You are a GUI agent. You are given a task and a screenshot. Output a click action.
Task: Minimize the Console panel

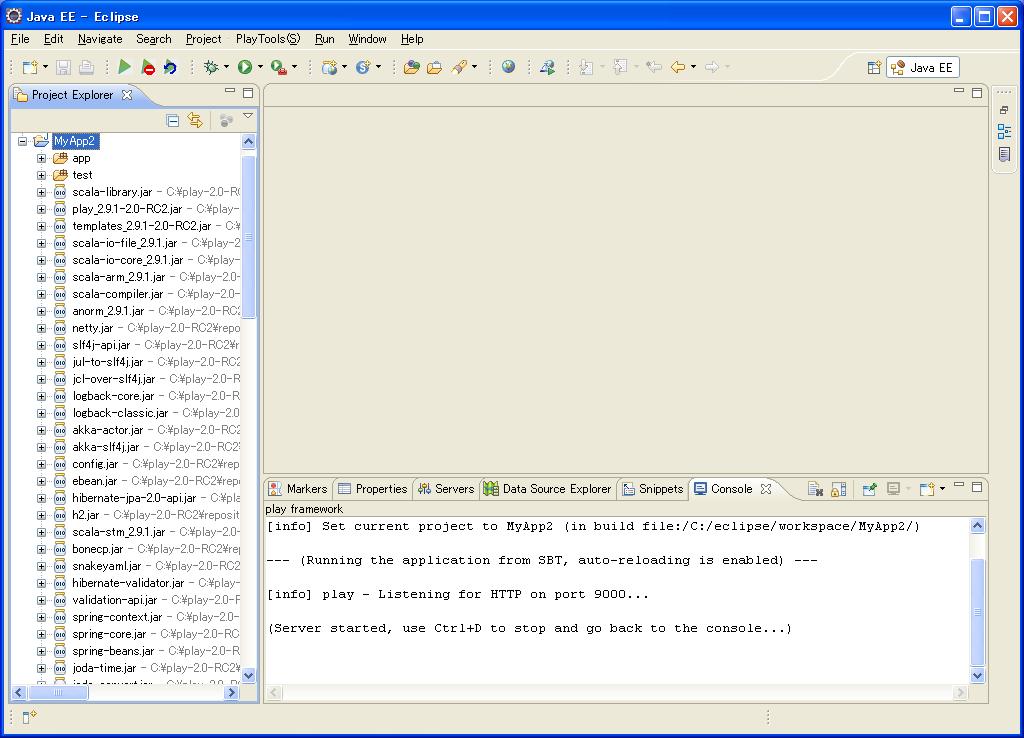(x=959, y=485)
